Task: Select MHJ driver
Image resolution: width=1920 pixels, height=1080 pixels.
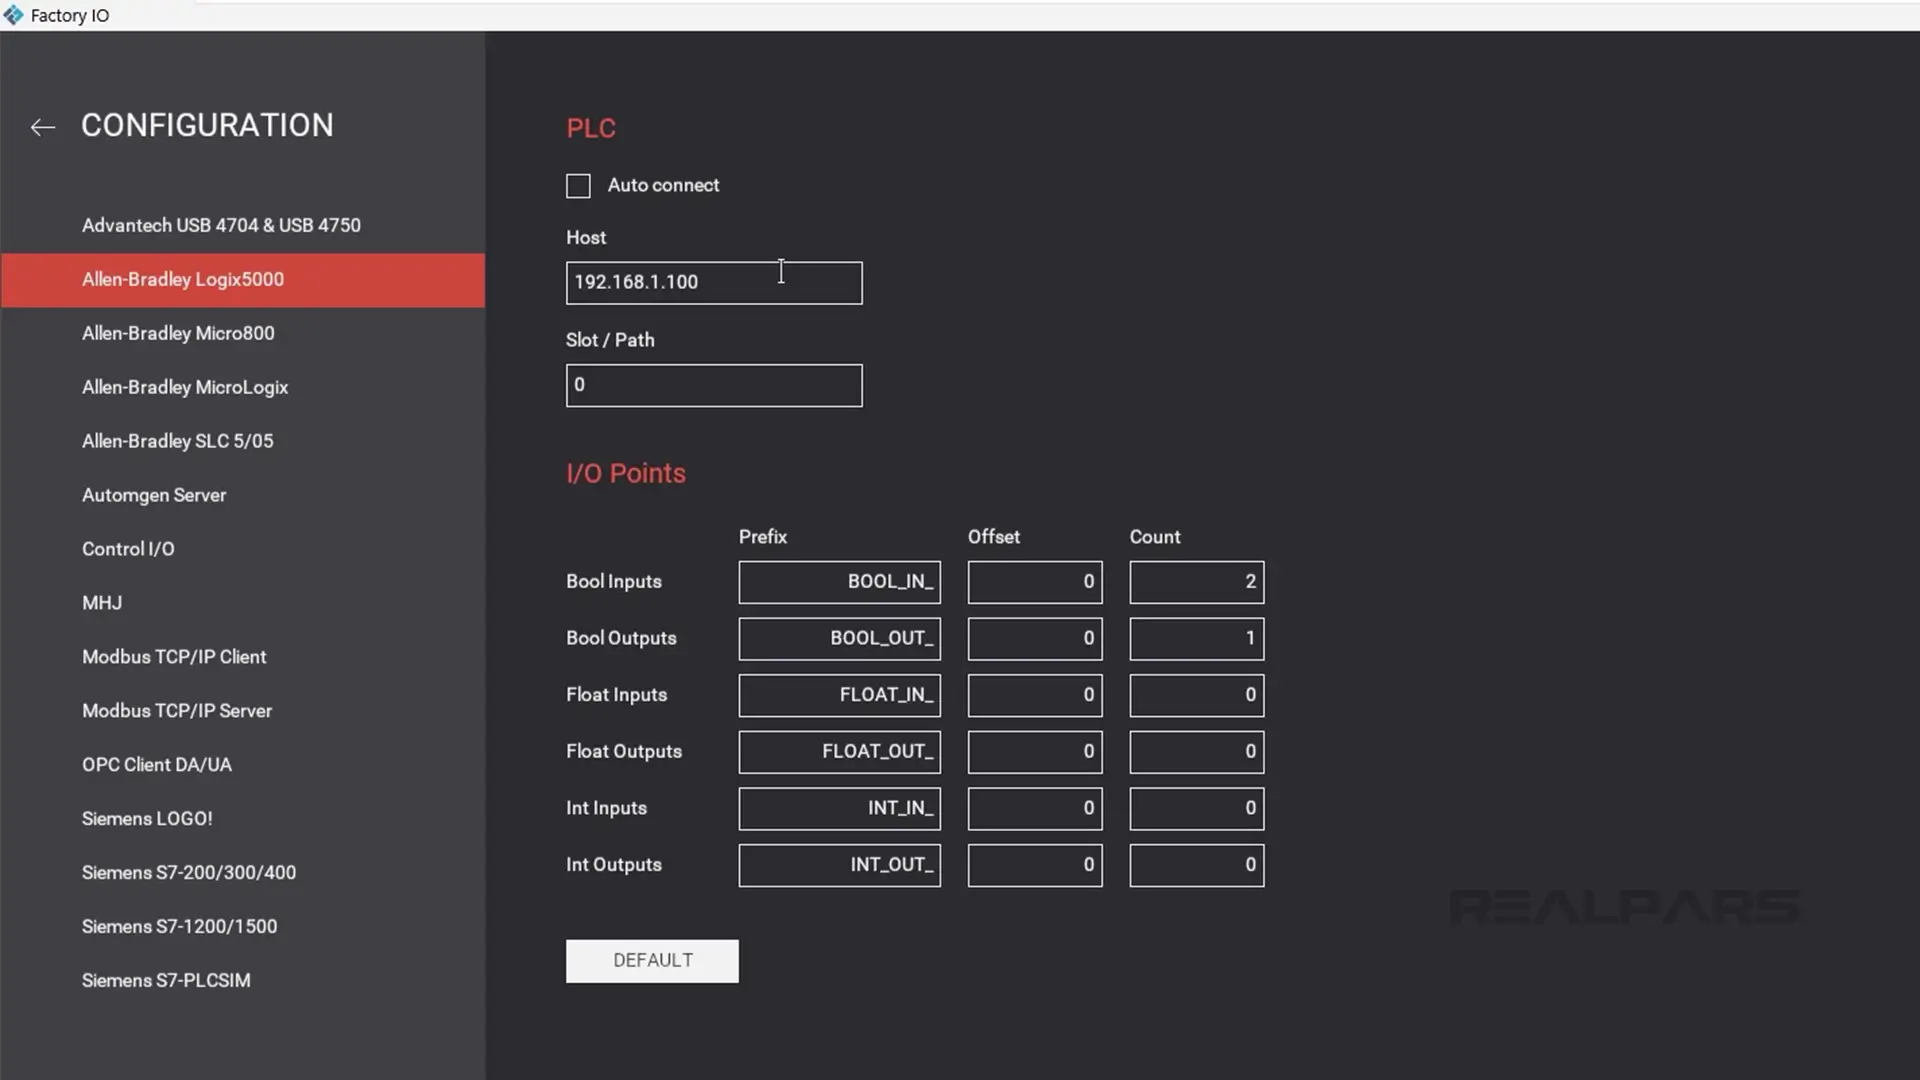Action: (243, 604)
